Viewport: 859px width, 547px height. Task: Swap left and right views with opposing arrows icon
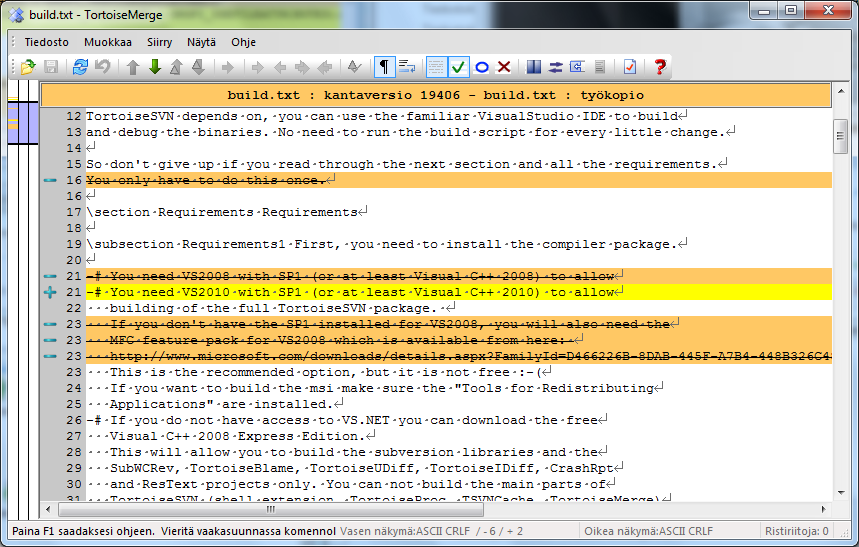(556, 67)
